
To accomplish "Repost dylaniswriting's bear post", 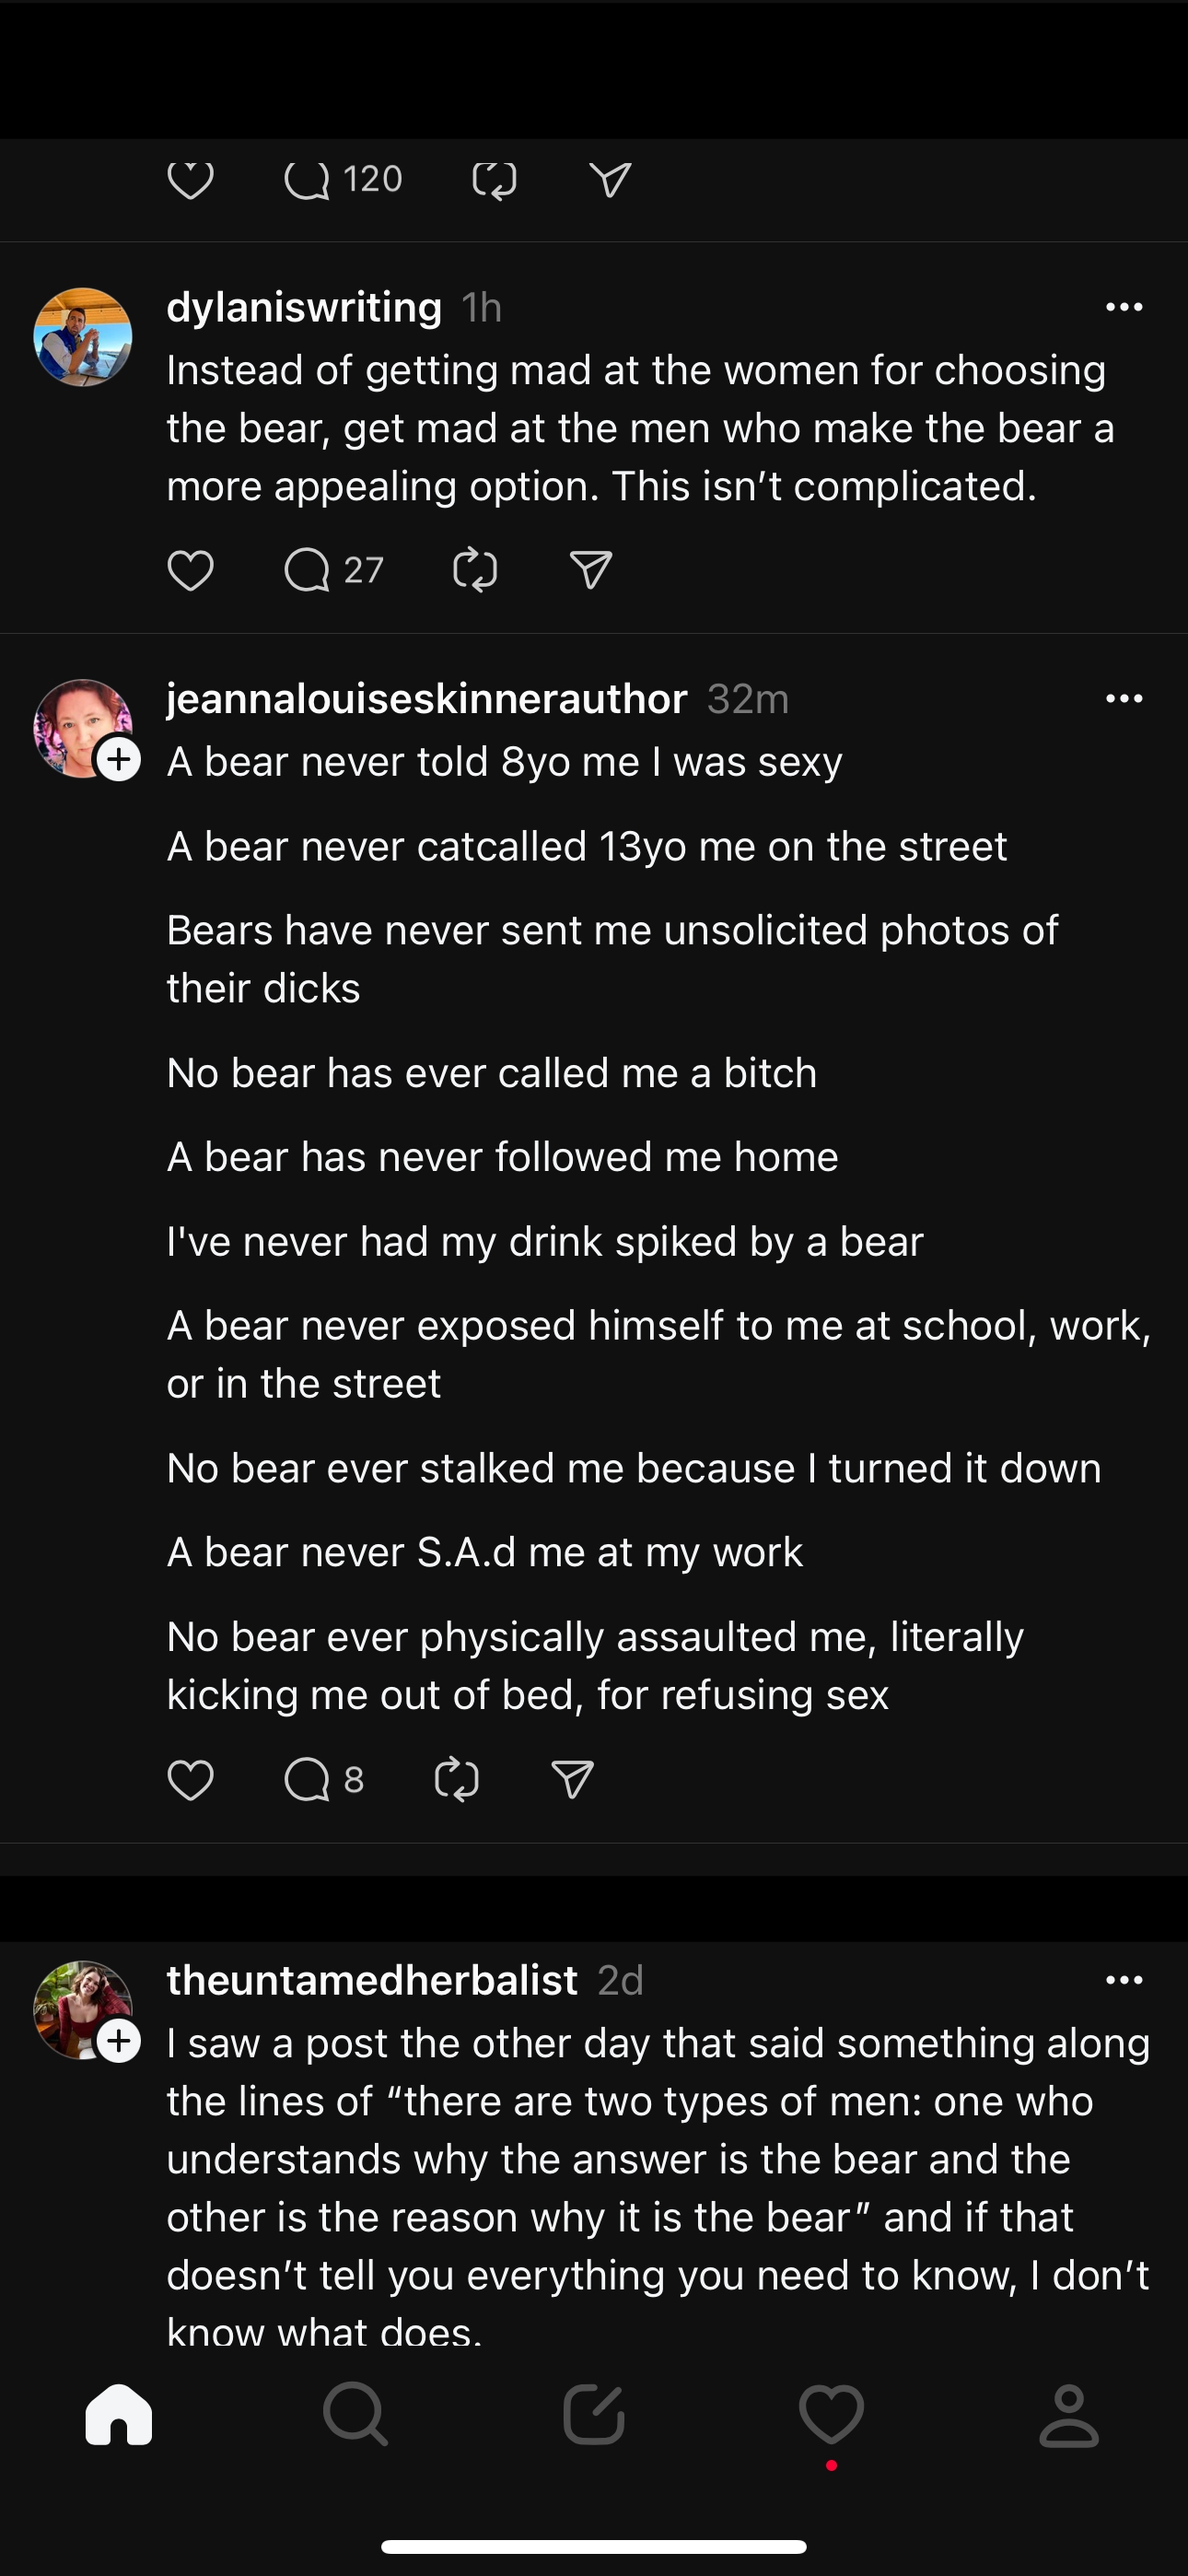I will [x=474, y=570].
